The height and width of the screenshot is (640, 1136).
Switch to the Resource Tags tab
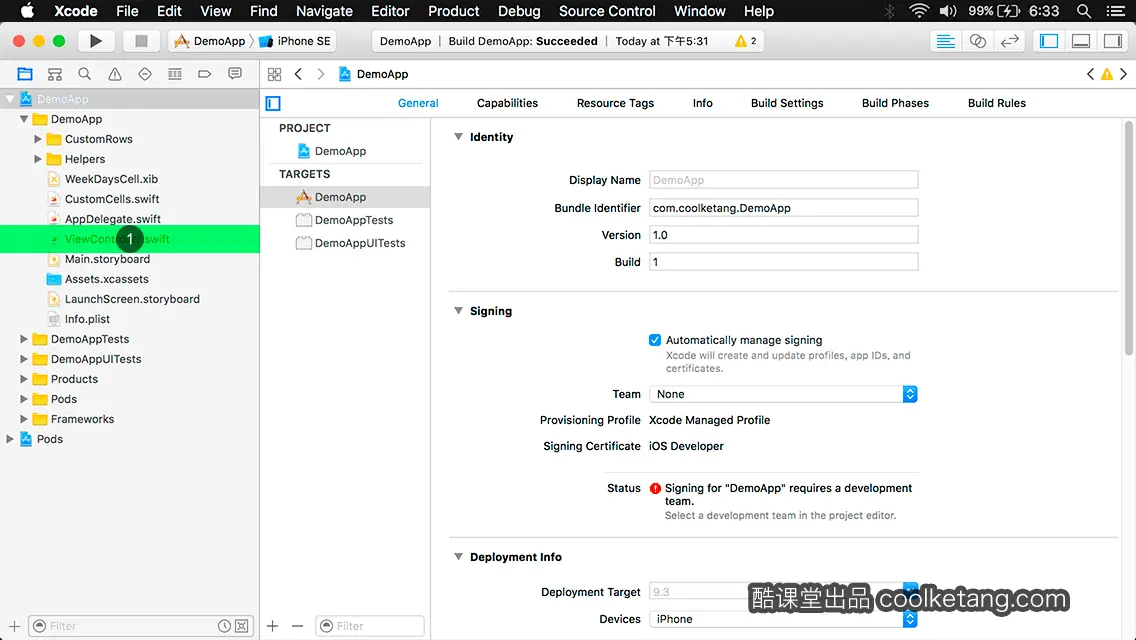[x=615, y=103]
